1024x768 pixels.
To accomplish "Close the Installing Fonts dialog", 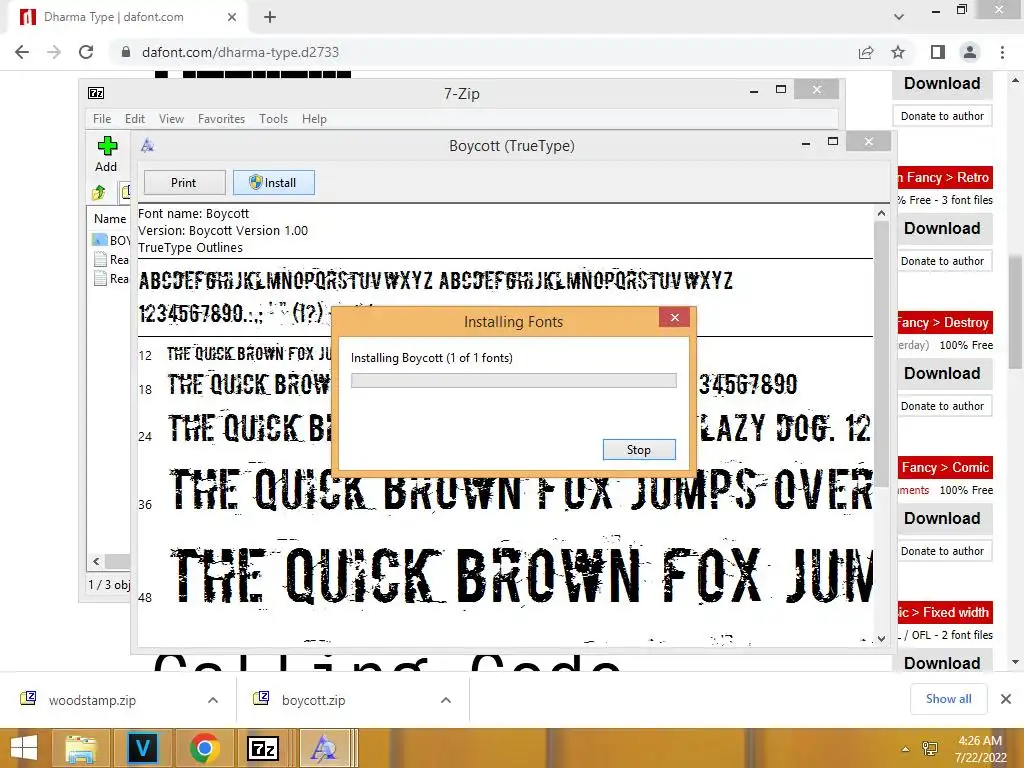I will pos(675,317).
